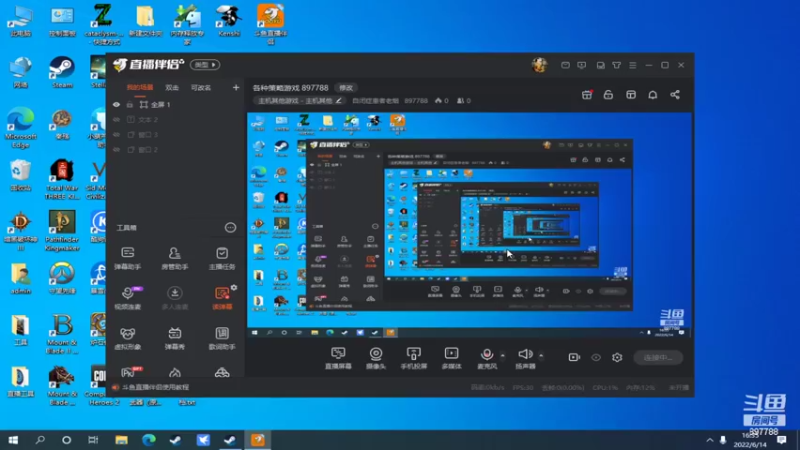Show the 文本 2 source layer
The height and width of the screenshot is (450, 800).
click(116, 119)
